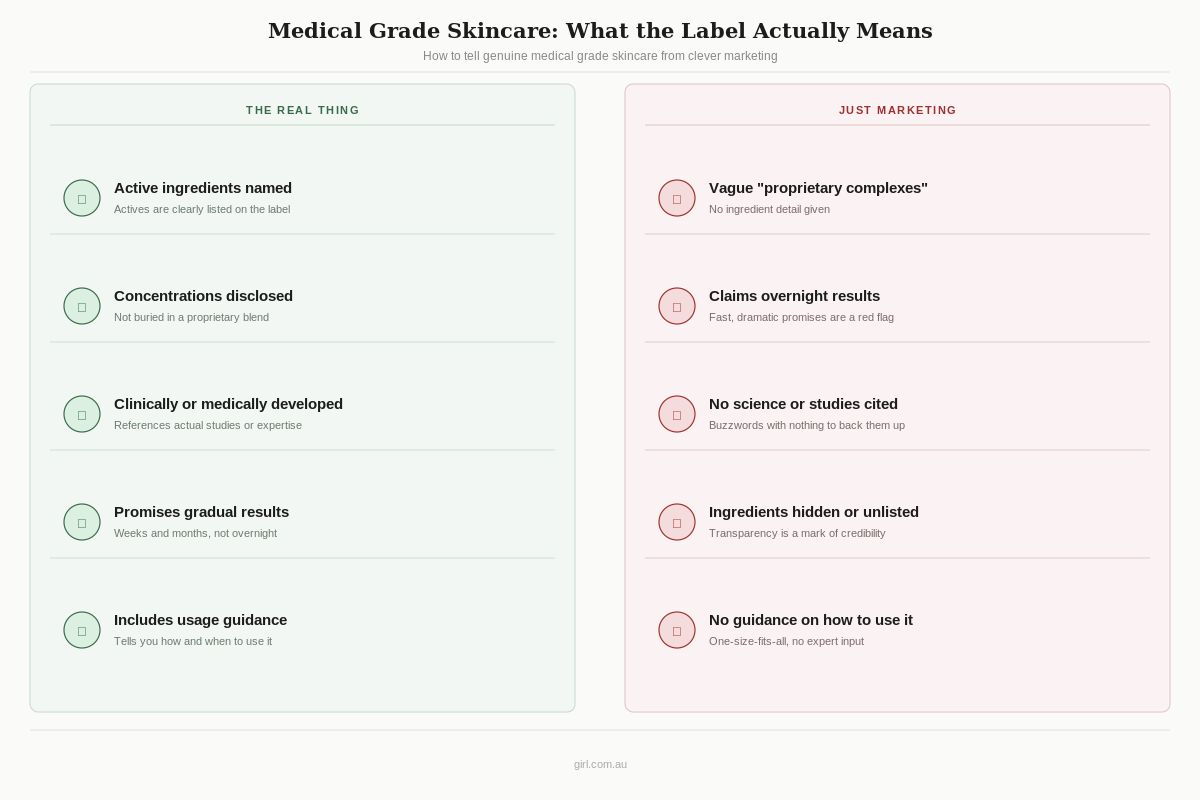This screenshot has height=800, width=1200.
Task: Visit the girl.com.au footer link
Action: pos(600,764)
